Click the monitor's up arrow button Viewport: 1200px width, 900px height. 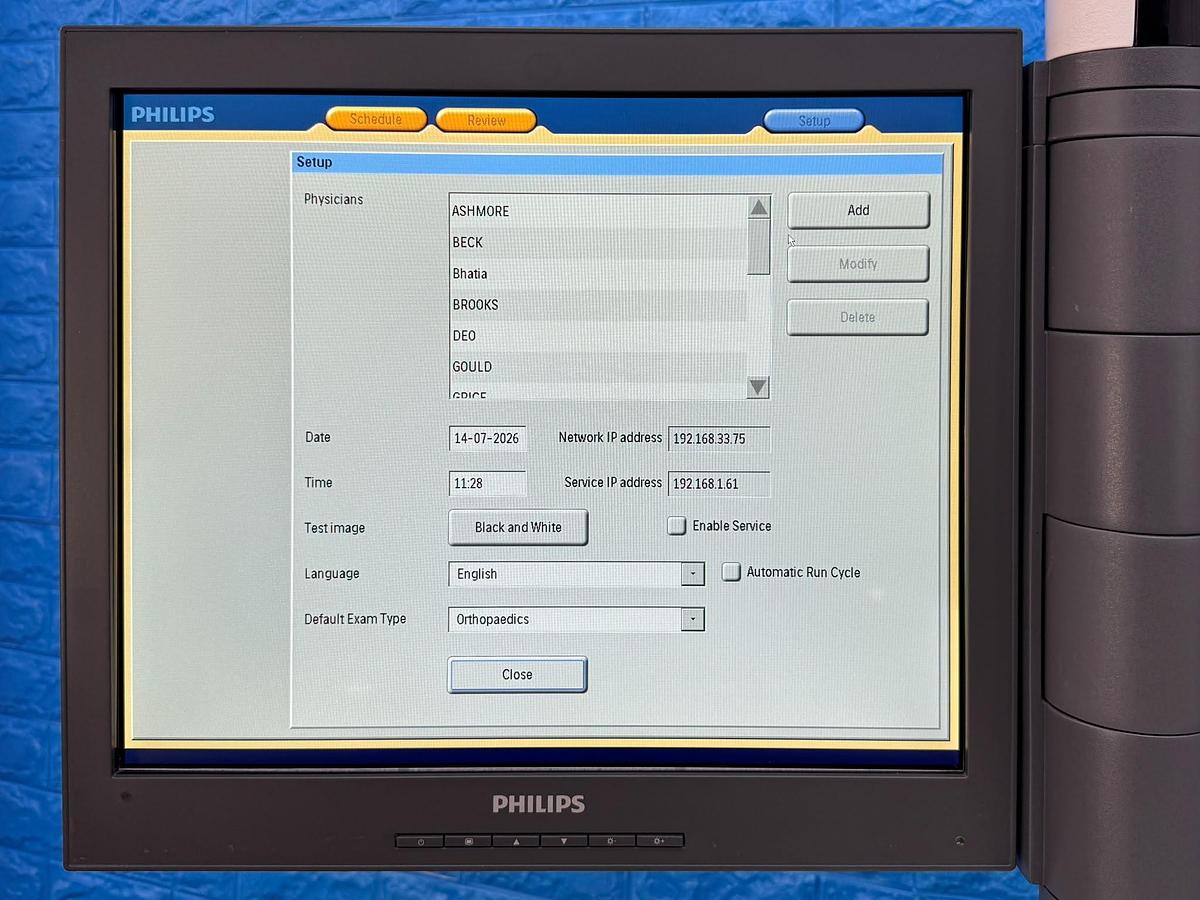tap(516, 841)
